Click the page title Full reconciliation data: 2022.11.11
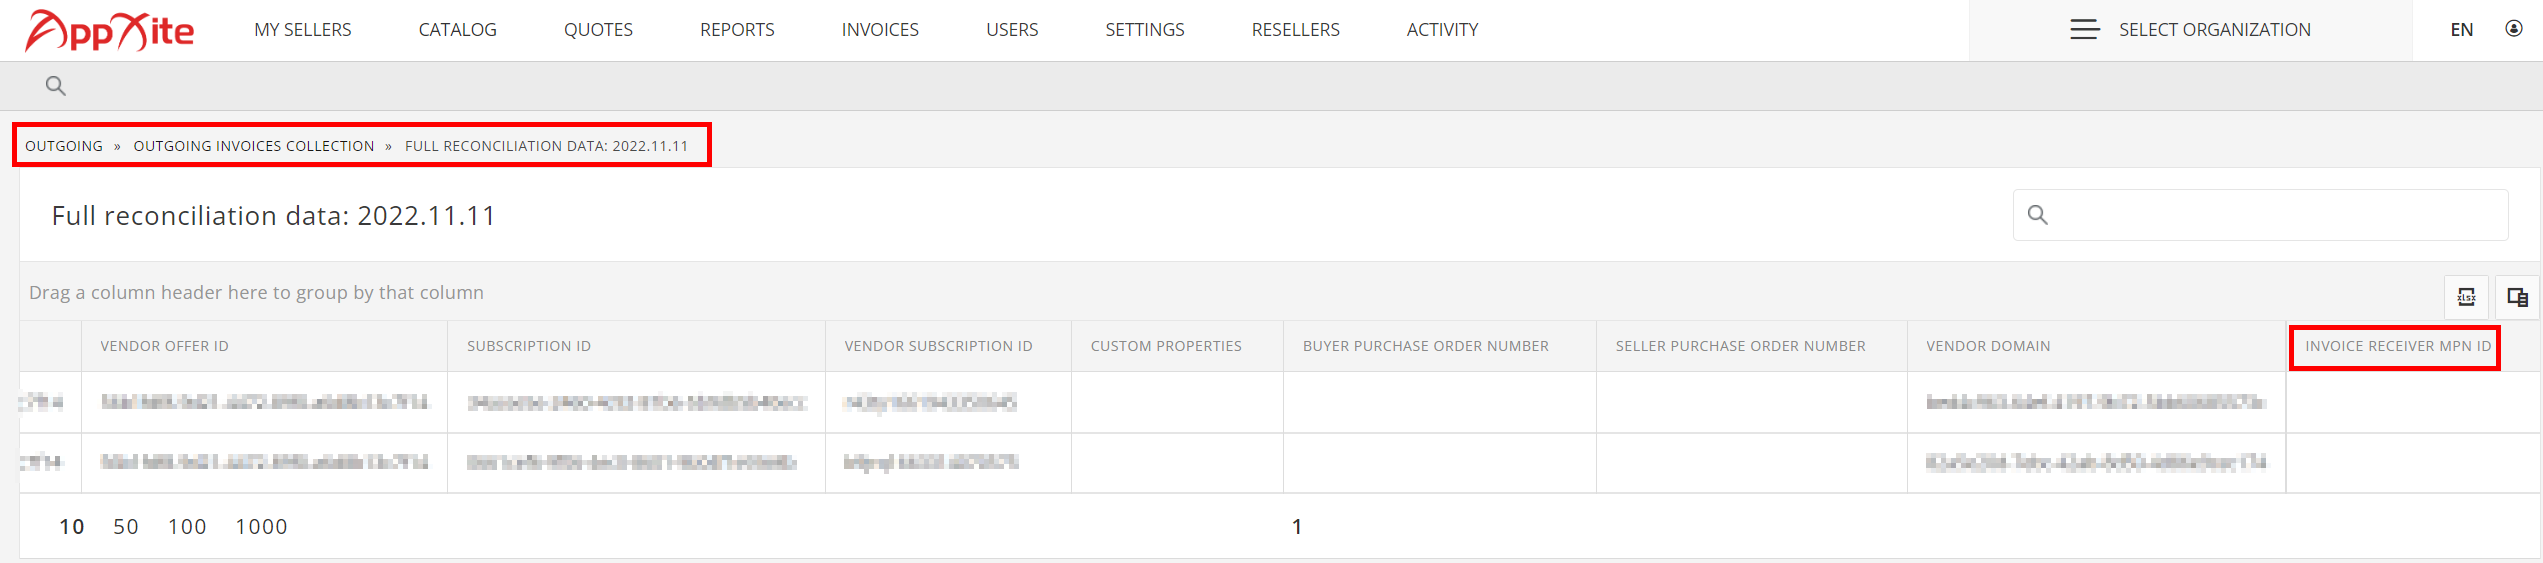Viewport: 2543px width, 563px height. [x=273, y=216]
